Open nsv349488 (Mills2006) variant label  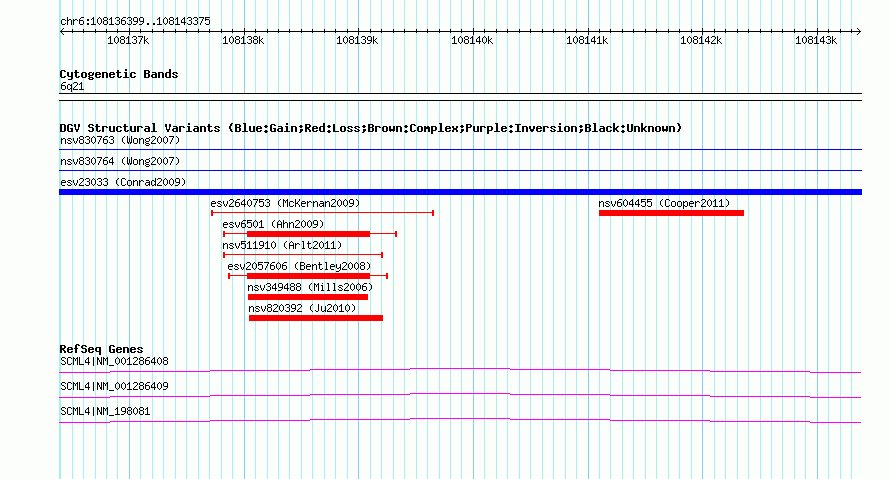[x=310, y=287]
